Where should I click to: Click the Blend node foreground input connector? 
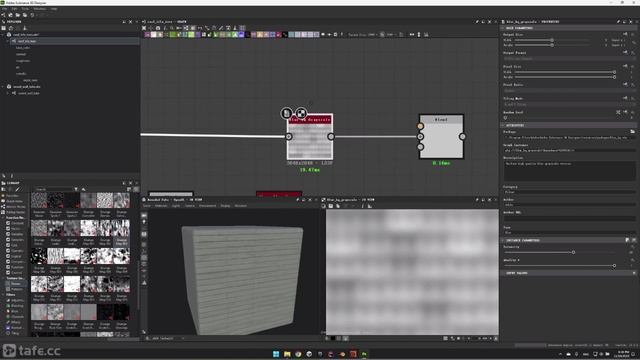tap(420, 126)
